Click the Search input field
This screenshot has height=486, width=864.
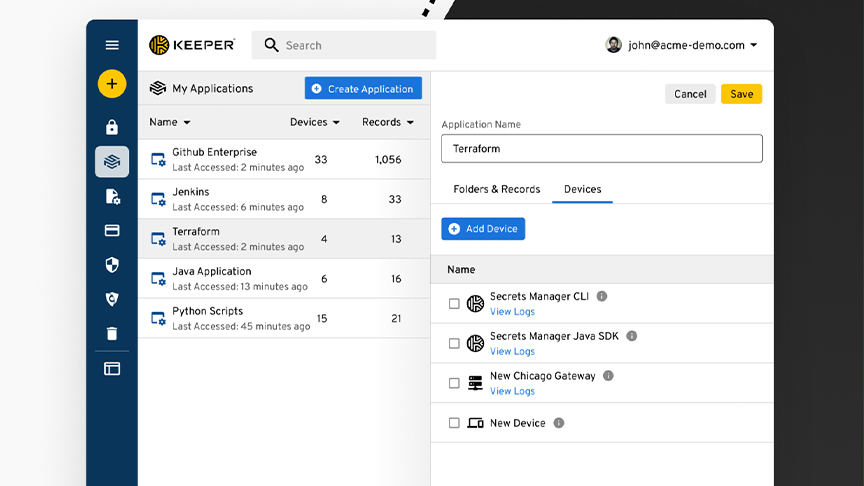point(344,45)
